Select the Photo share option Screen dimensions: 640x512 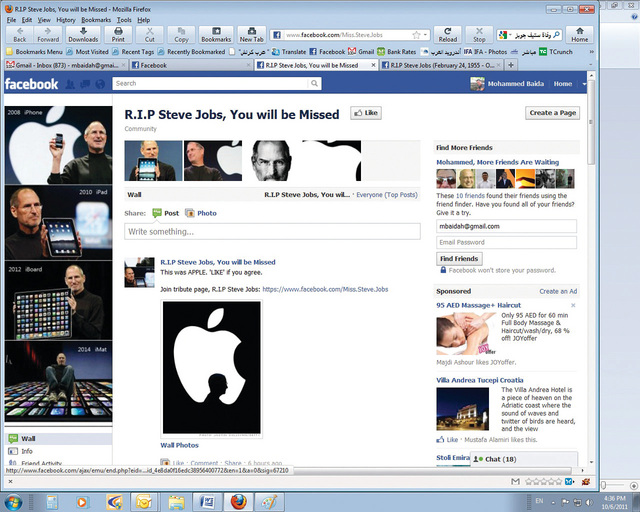pos(201,213)
